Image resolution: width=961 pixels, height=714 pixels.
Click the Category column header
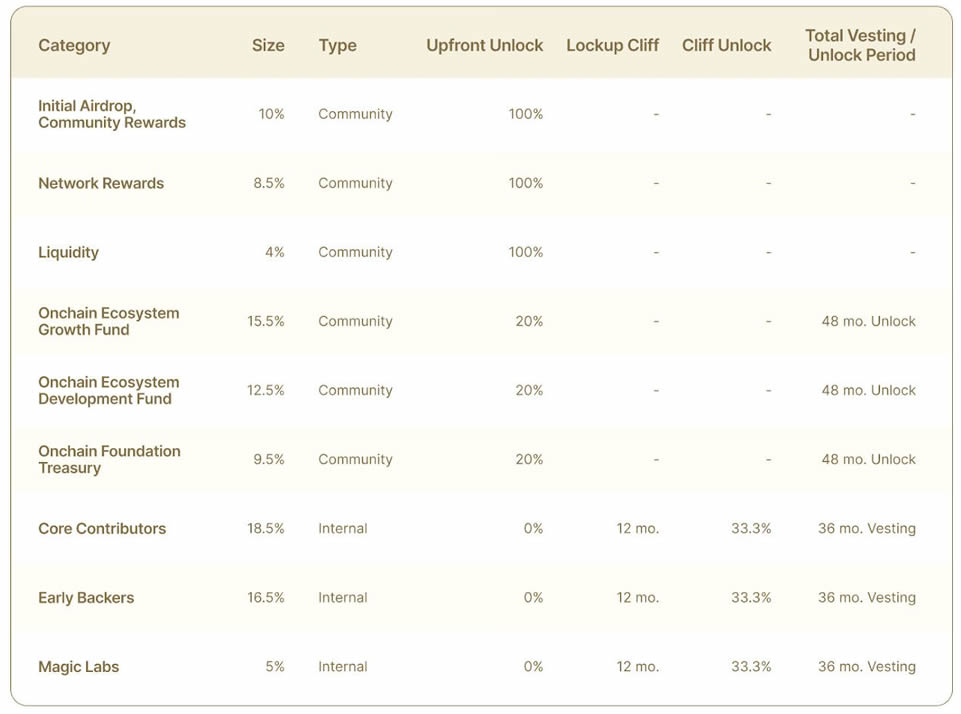(74, 45)
